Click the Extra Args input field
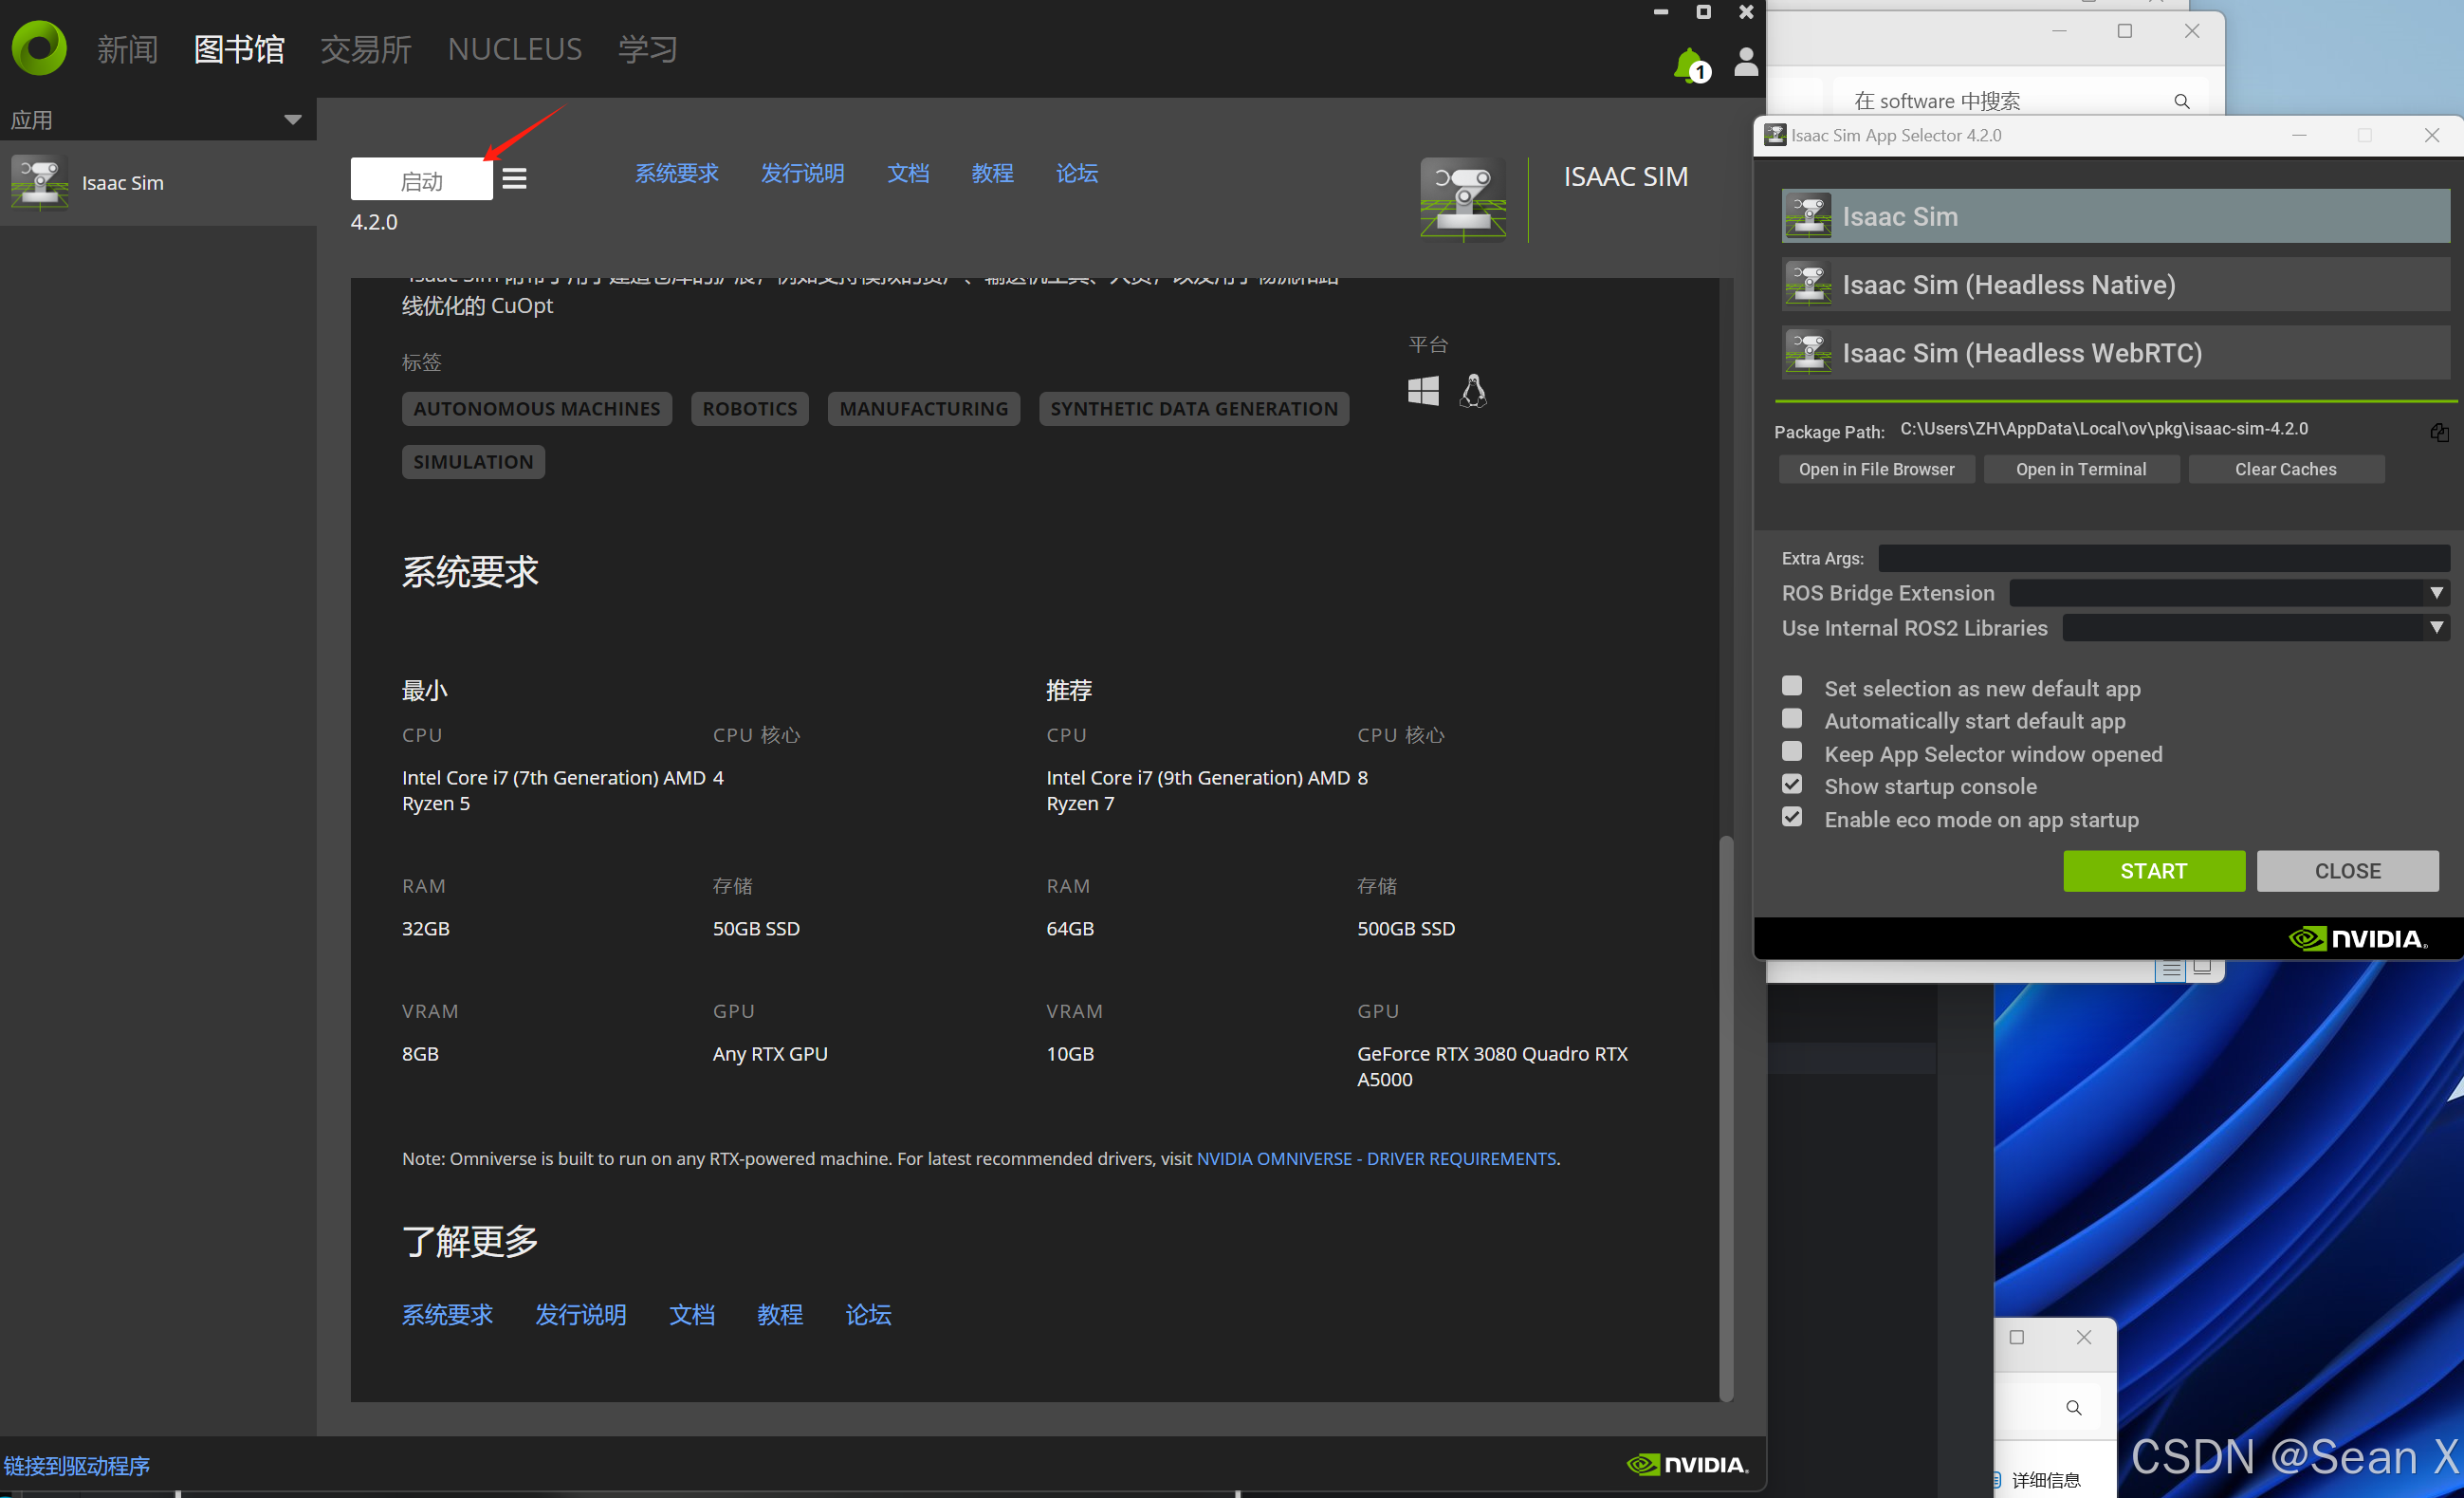This screenshot has height=1498, width=2464. click(x=2163, y=558)
